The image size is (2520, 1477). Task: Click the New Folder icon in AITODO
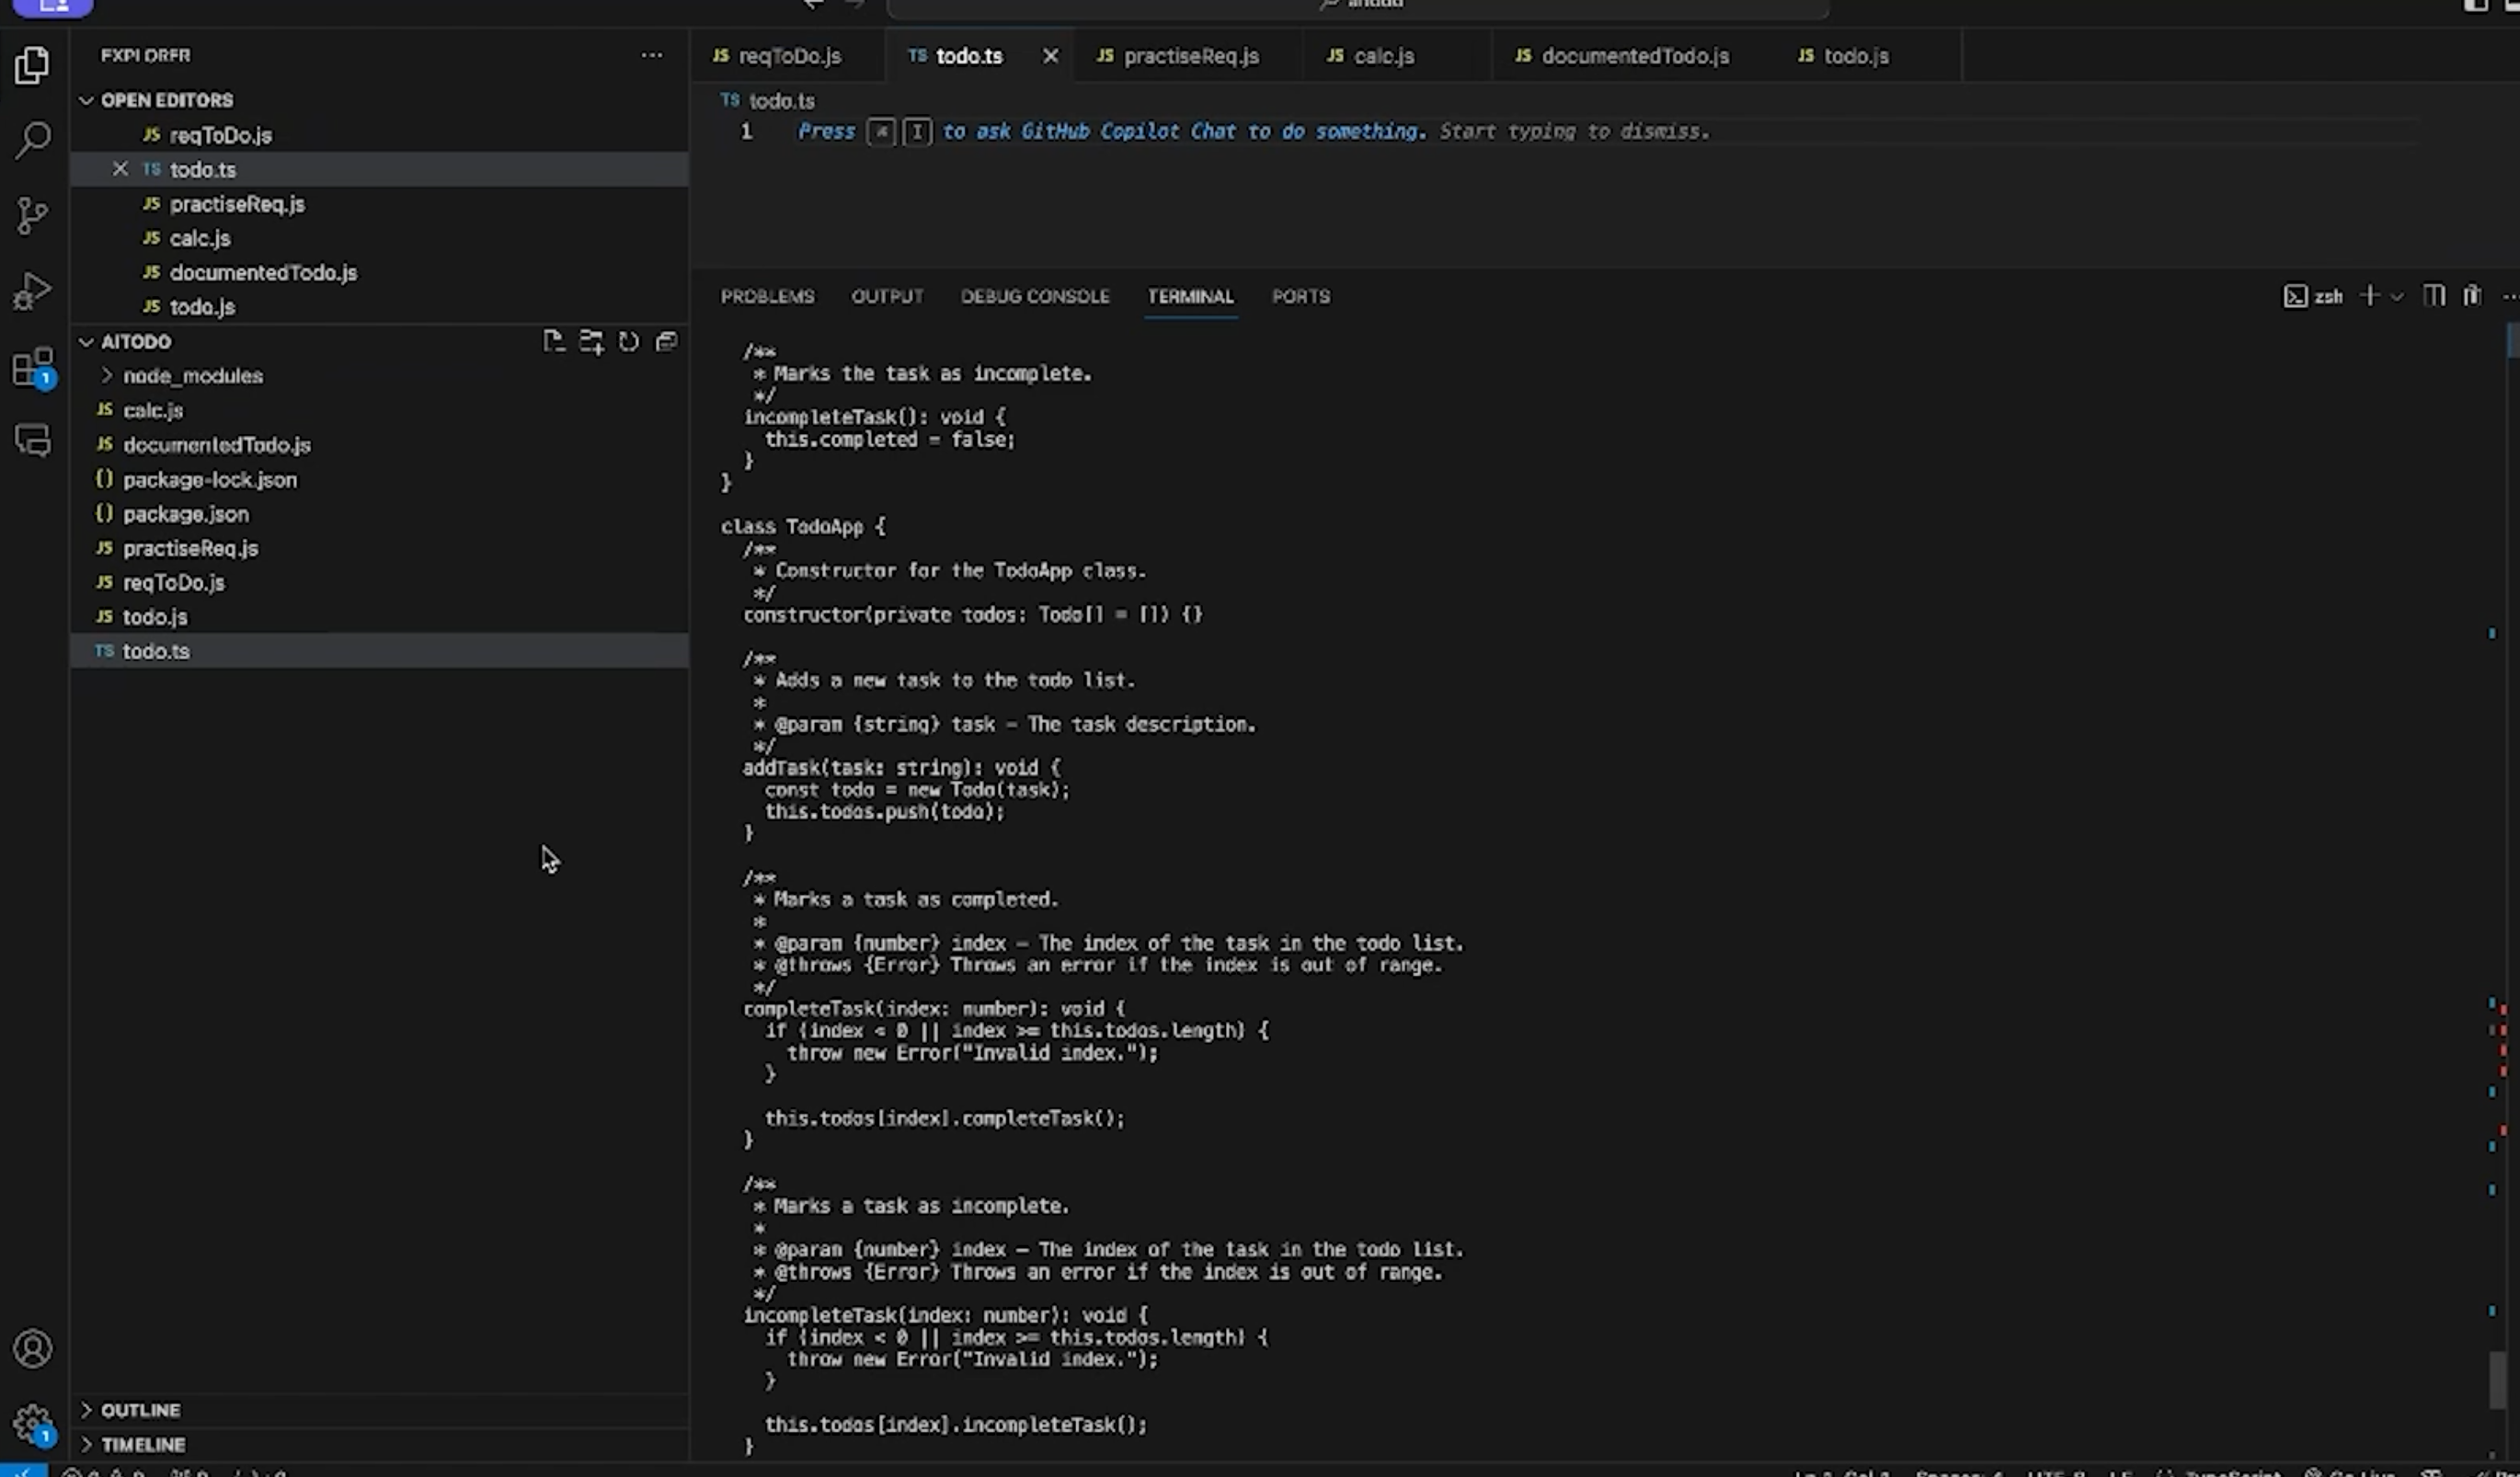[x=591, y=342]
